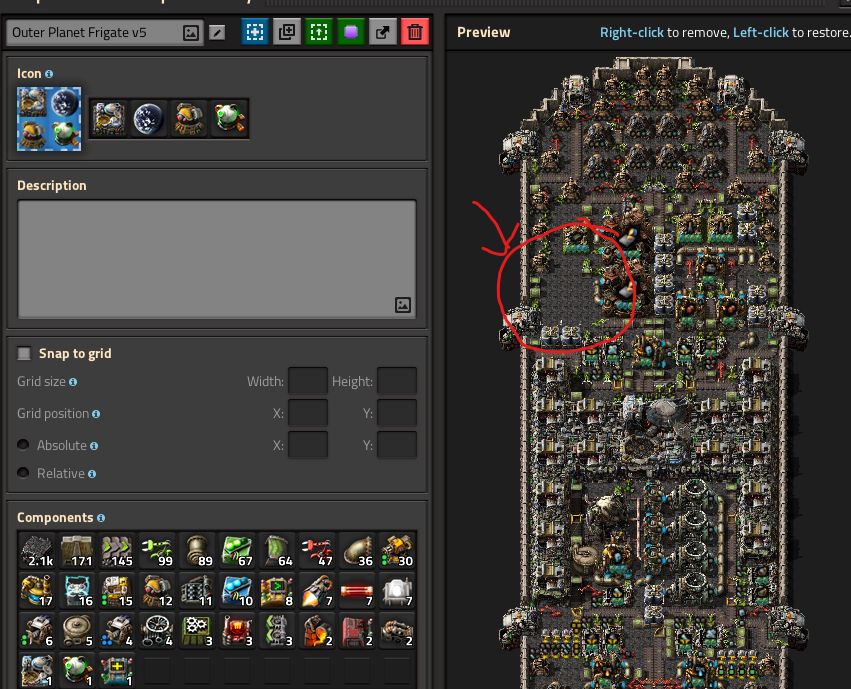Click the info icon next to Components
The height and width of the screenshot is (689, 851).
point(101,518)
